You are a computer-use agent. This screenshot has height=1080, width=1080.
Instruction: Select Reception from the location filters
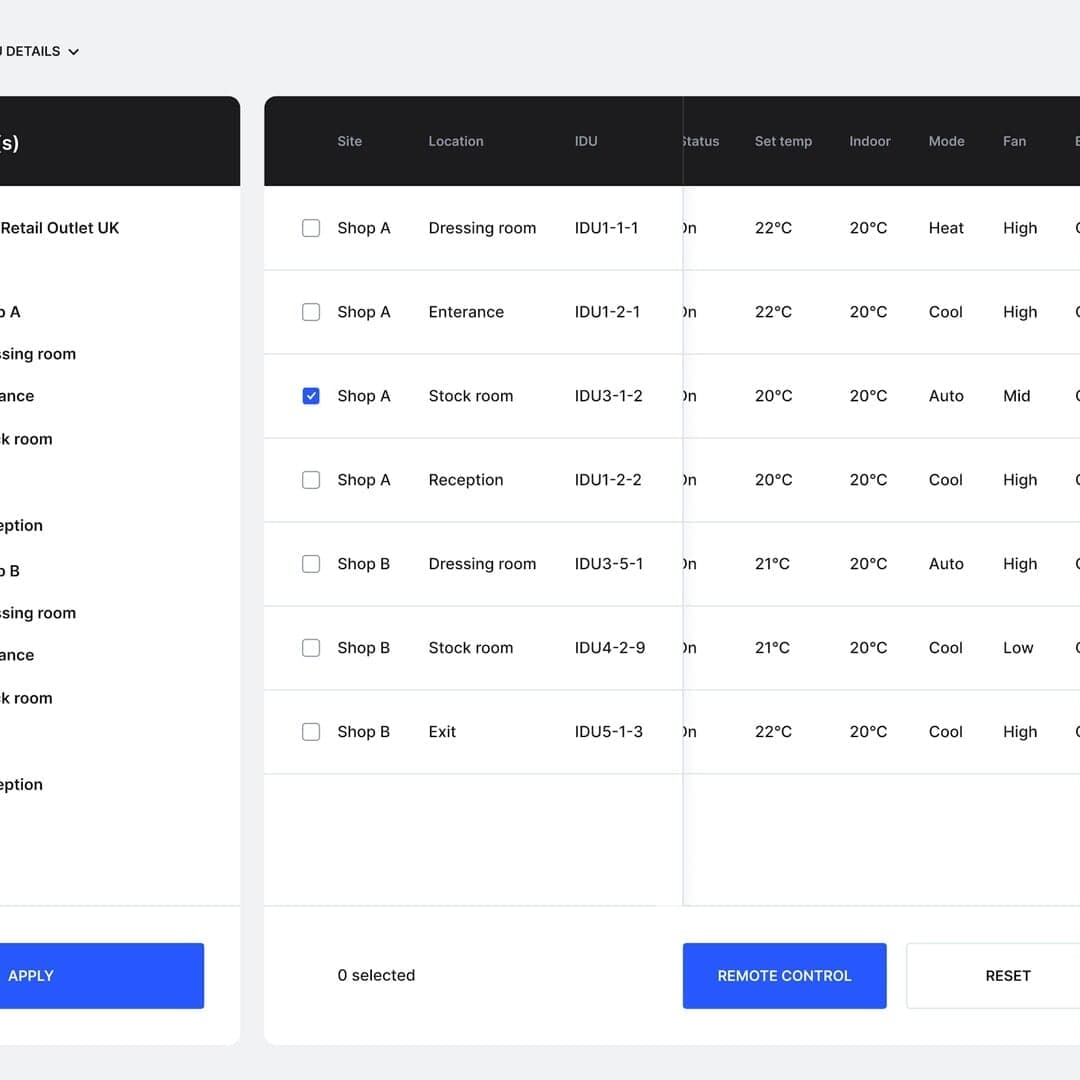21,525
